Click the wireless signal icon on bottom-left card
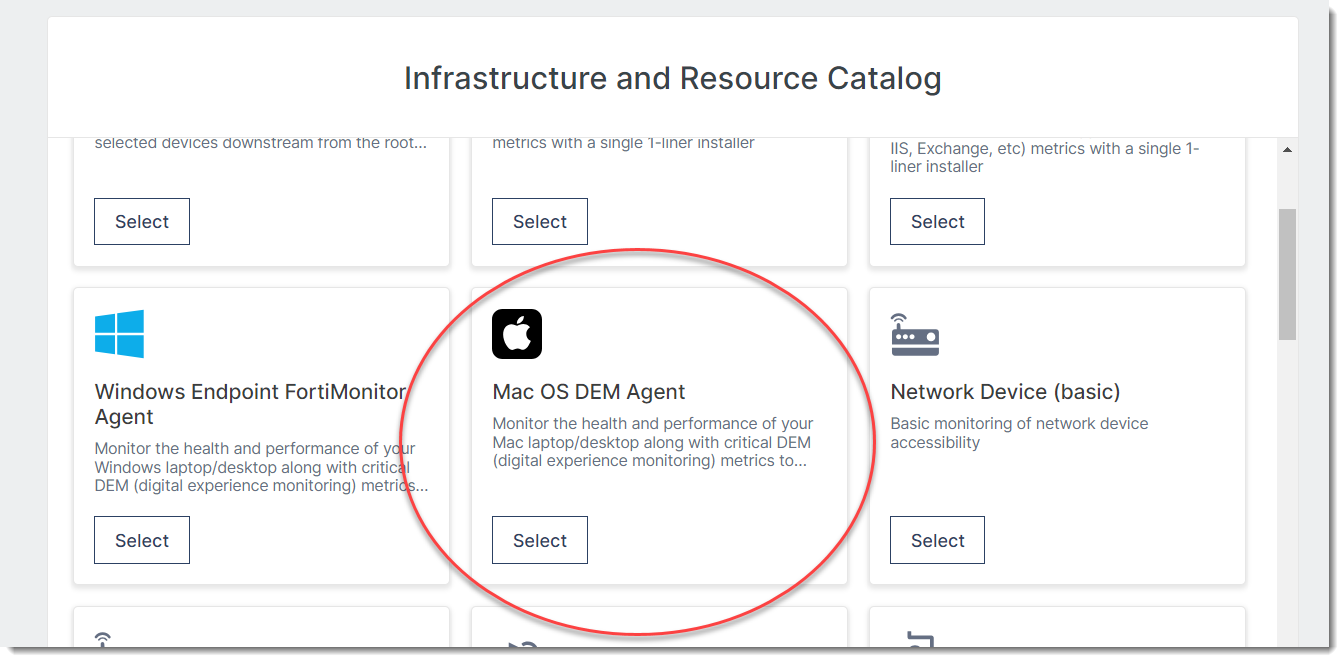This screenshot has height=662, width=1344. (102, 638)
